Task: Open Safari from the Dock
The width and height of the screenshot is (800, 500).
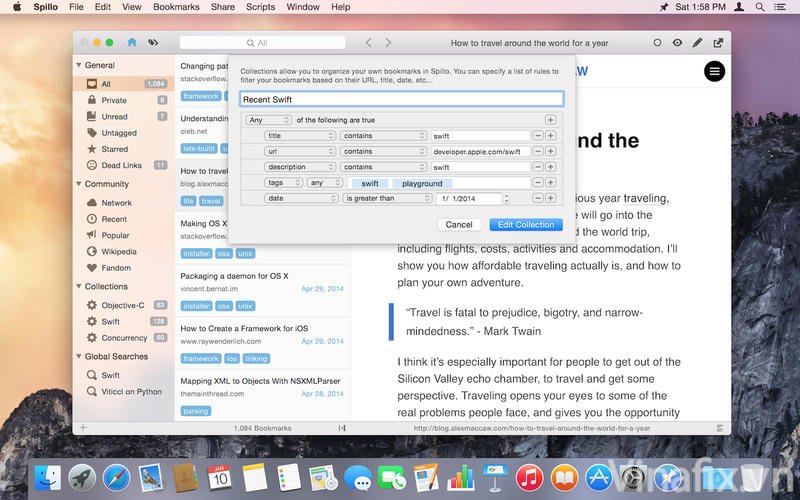Action: pos(116,478)
